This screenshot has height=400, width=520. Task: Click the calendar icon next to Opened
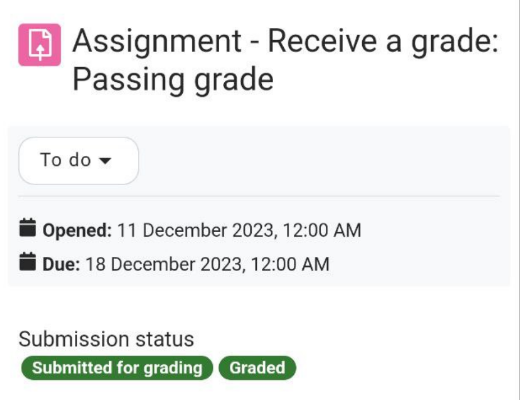coord(28,228)
